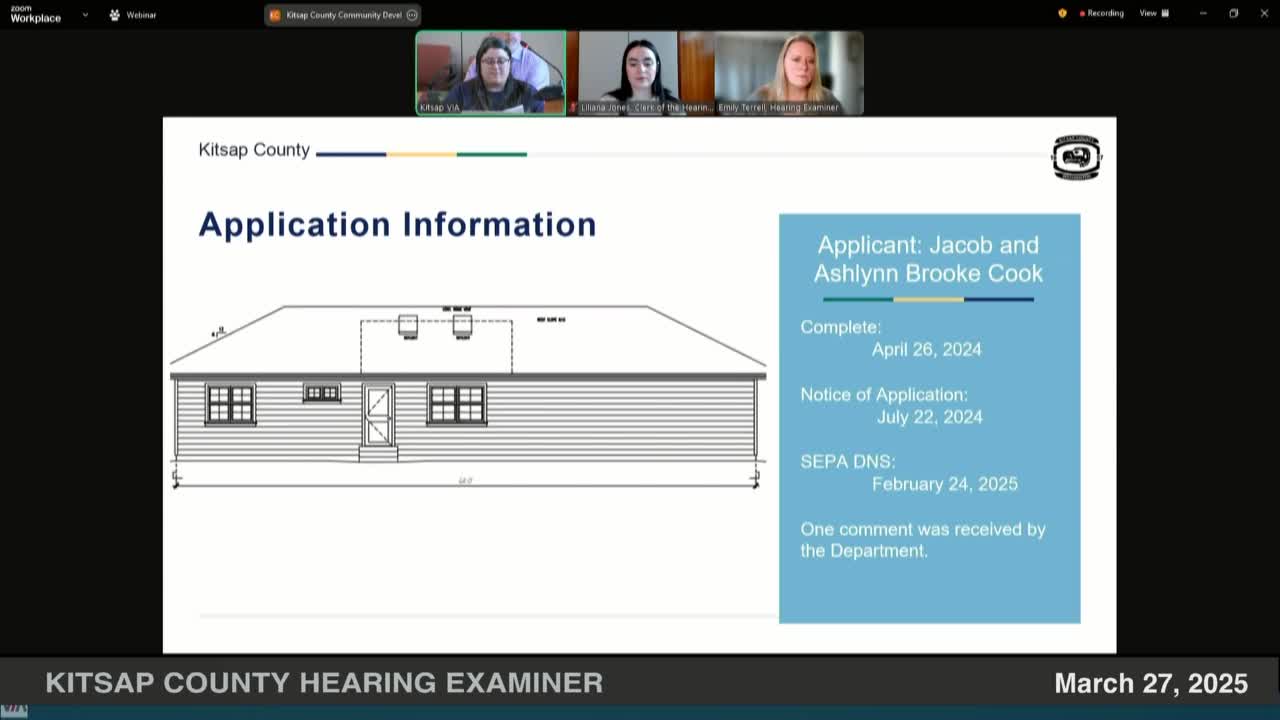
Task: Restore down the Zoom window
Action: click(x=1233, y=14)
